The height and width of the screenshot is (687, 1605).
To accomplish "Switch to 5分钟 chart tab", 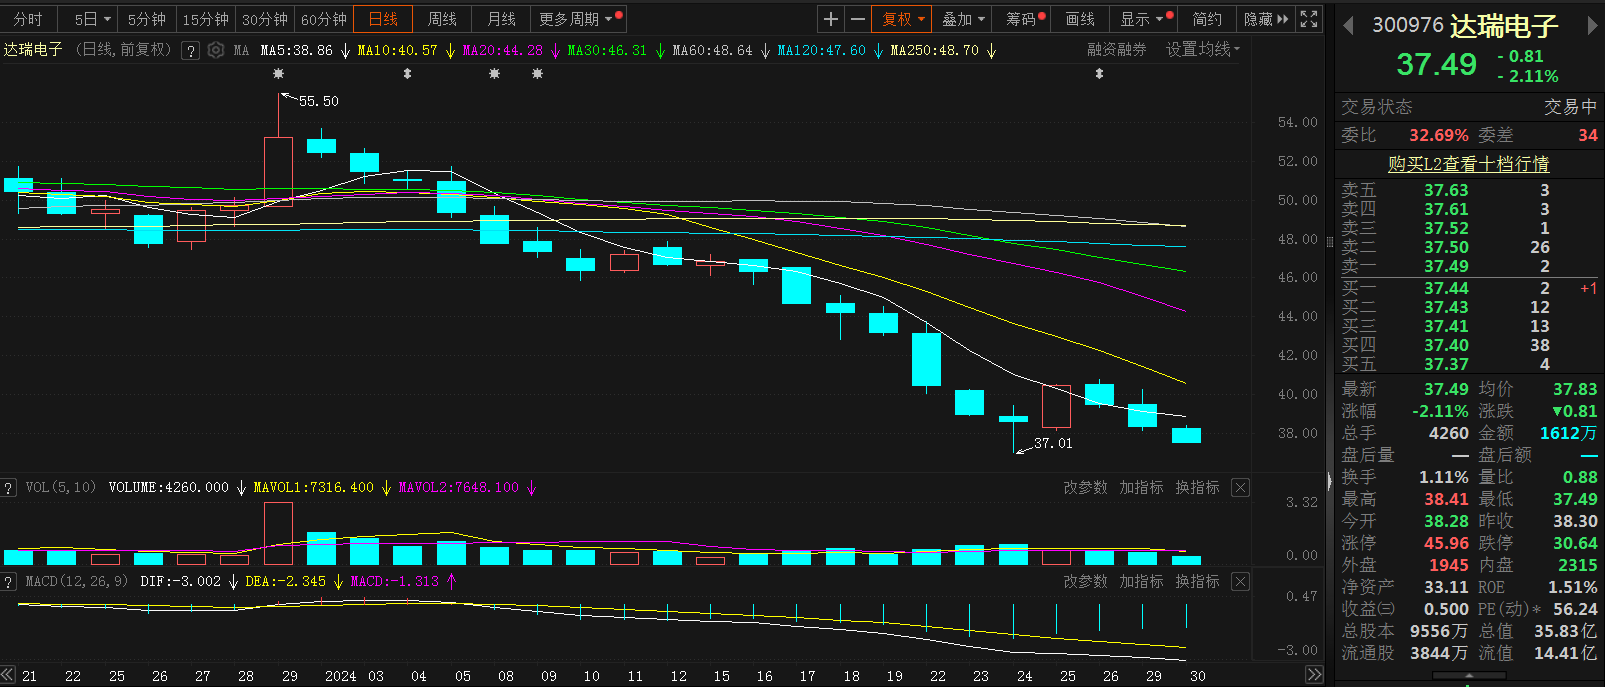I will point(147,19).
